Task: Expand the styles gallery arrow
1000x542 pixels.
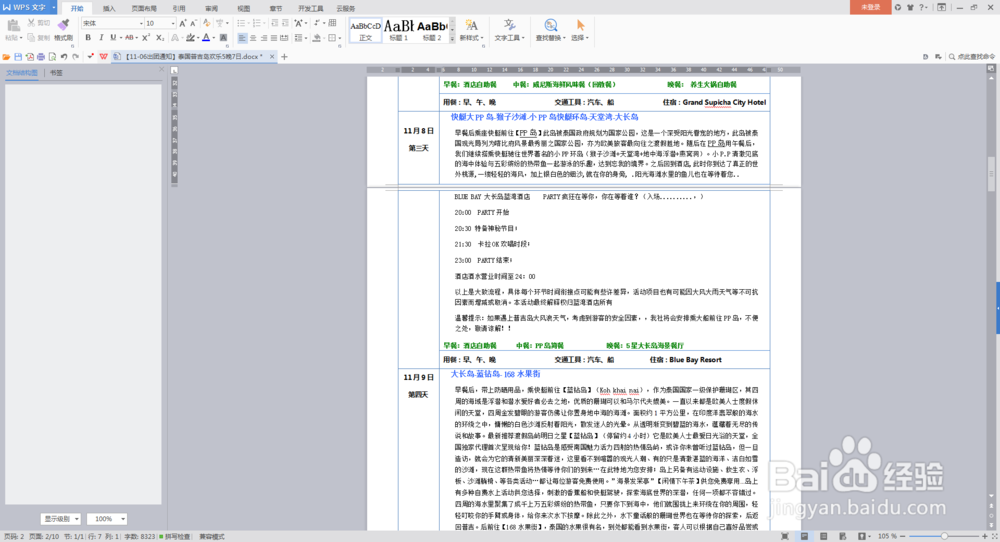Action: 452,38
